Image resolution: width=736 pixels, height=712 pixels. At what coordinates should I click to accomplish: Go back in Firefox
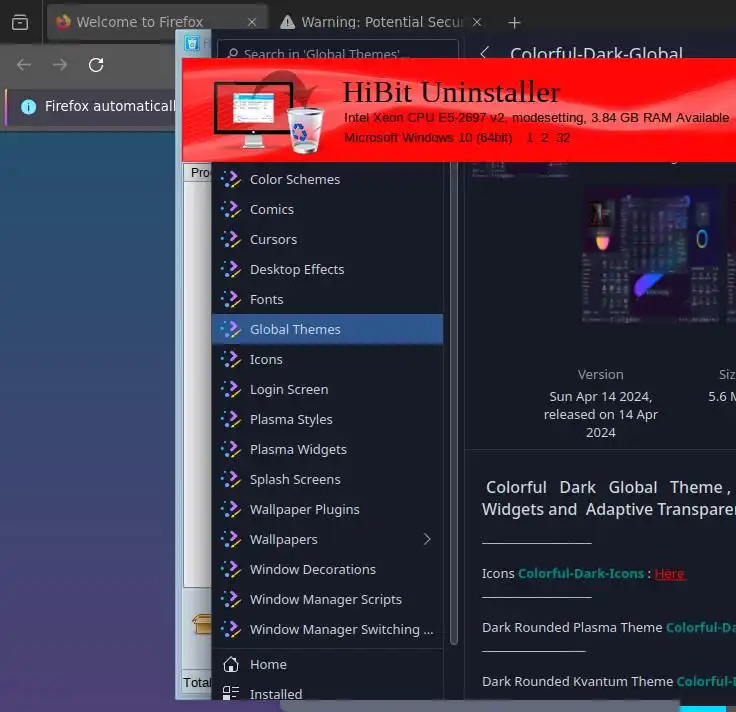pyautogui.click(x=23, y=65)
